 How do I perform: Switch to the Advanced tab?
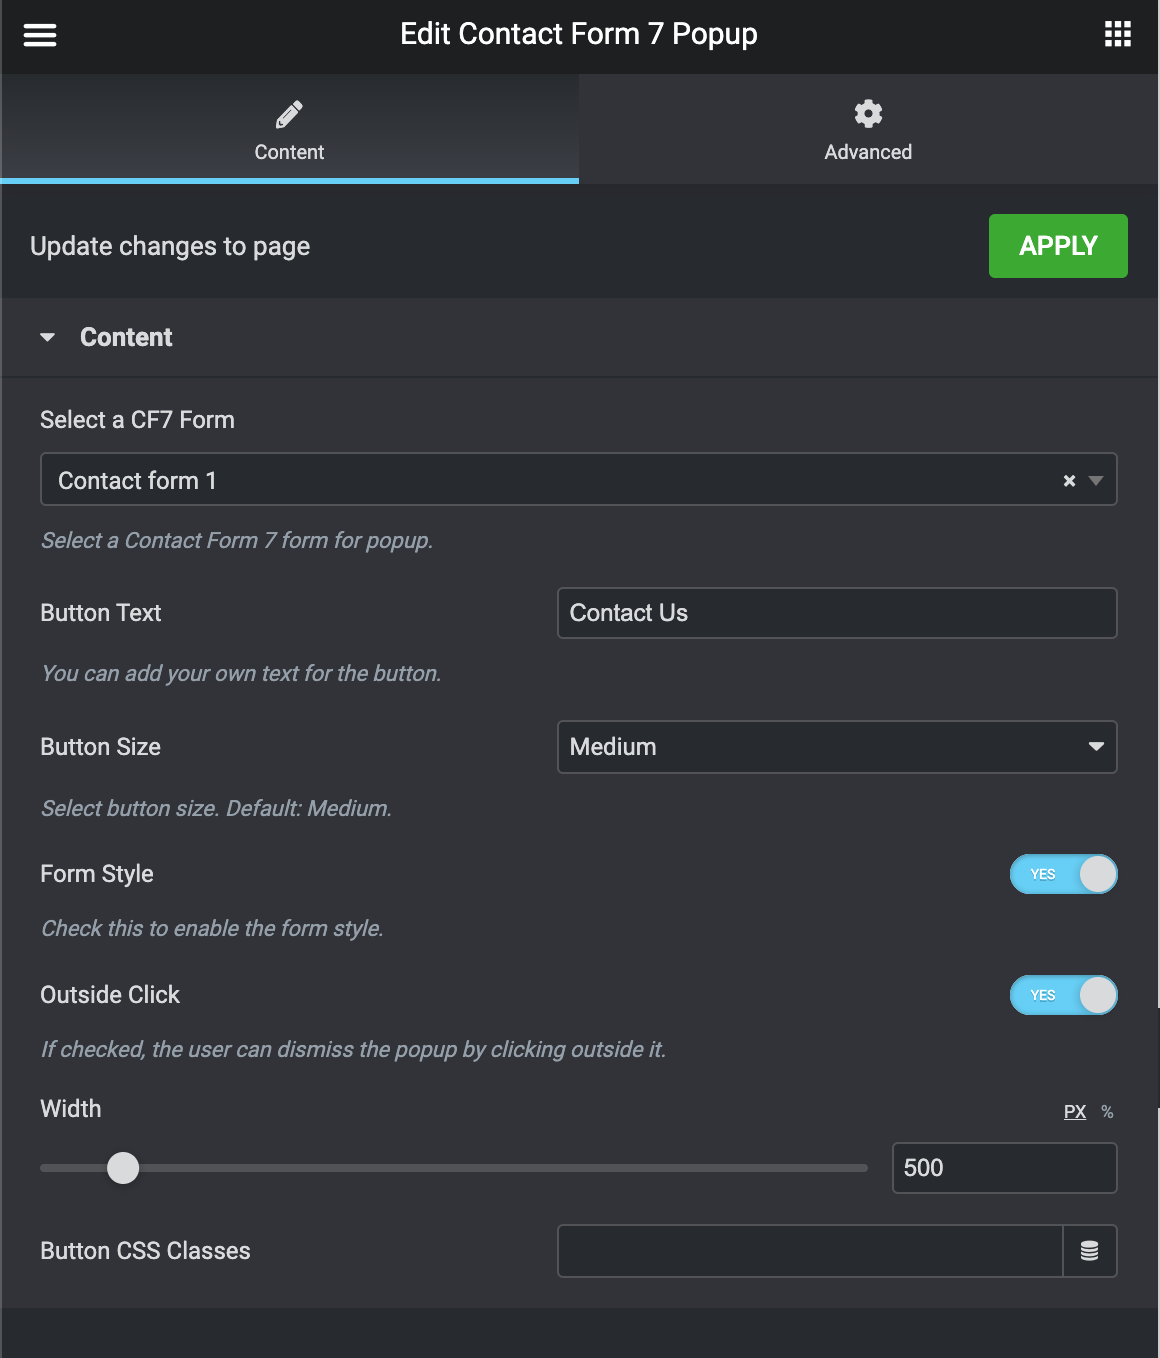[868, 151]
